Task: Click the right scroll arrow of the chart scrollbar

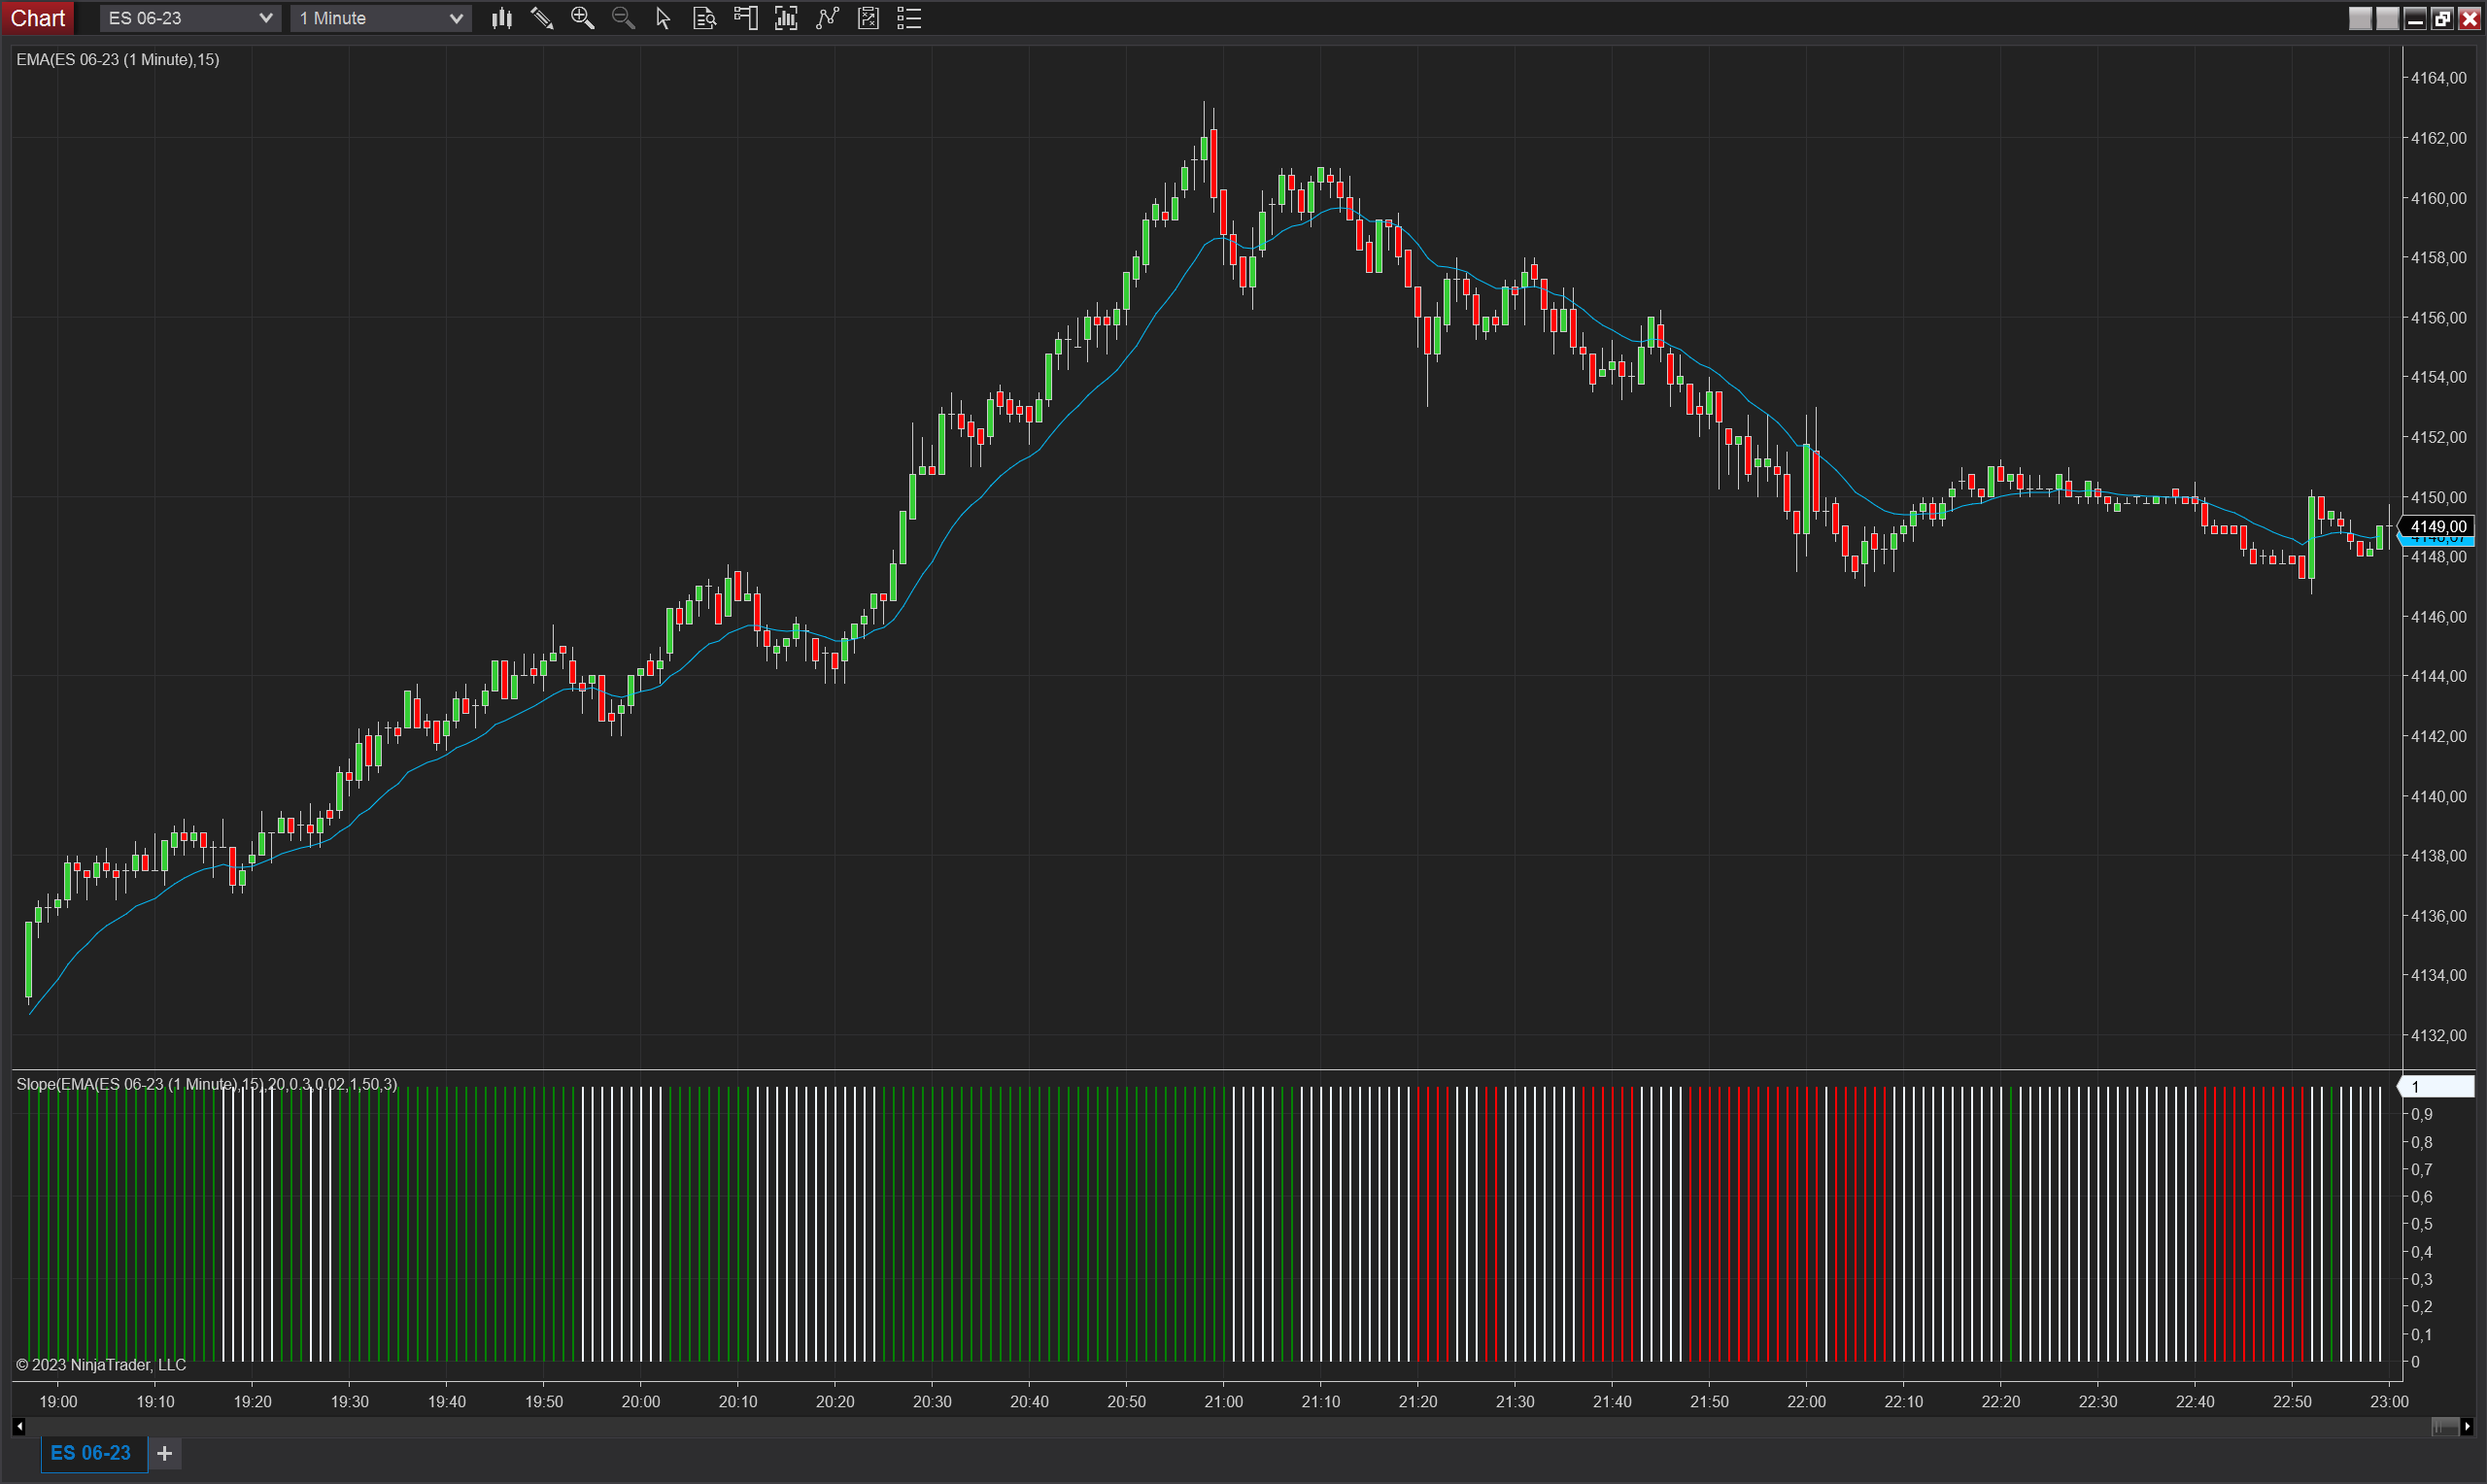Action: 2467,1427
